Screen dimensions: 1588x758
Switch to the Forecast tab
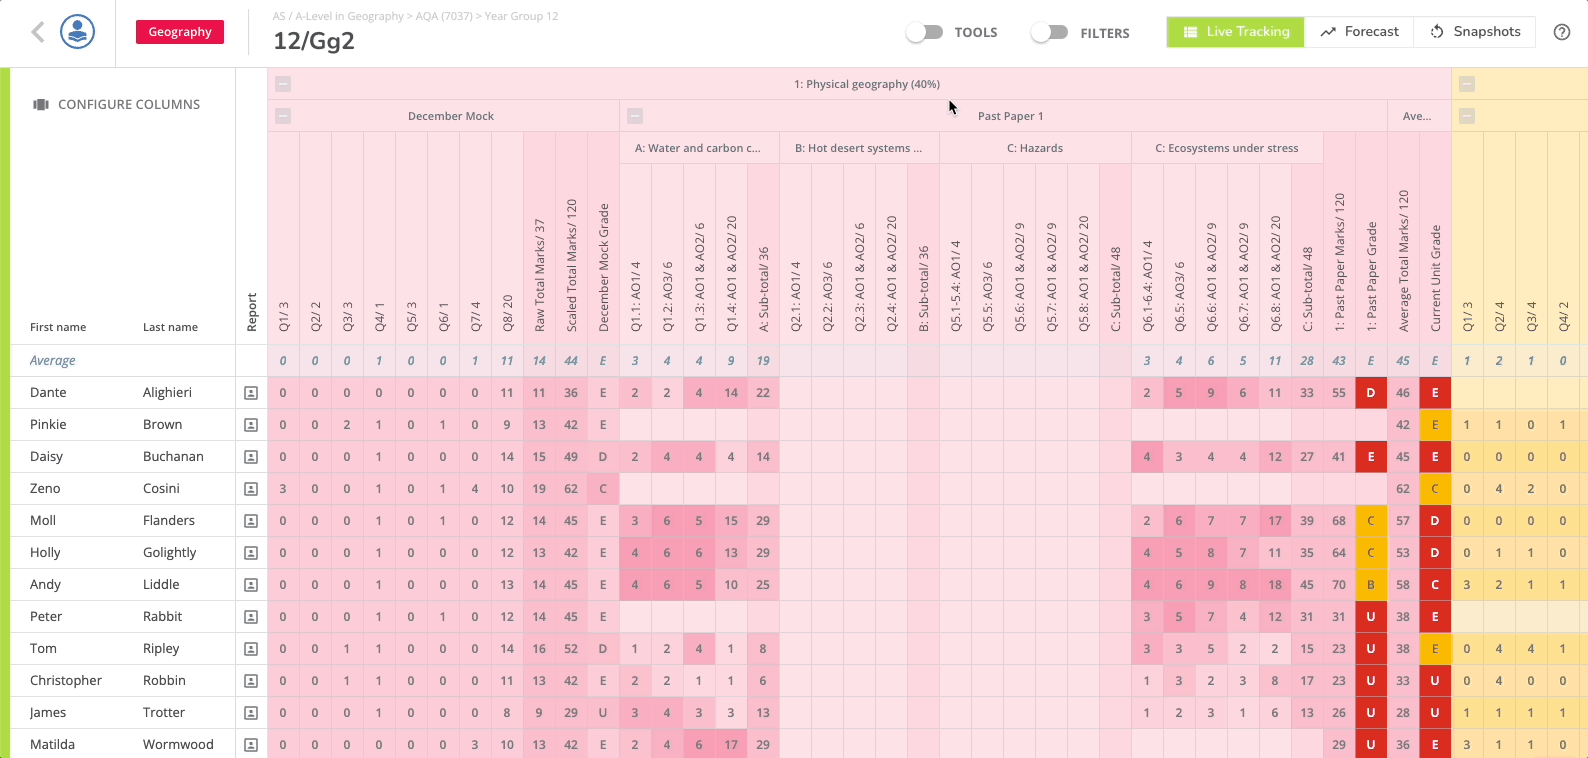point(1359,32)
